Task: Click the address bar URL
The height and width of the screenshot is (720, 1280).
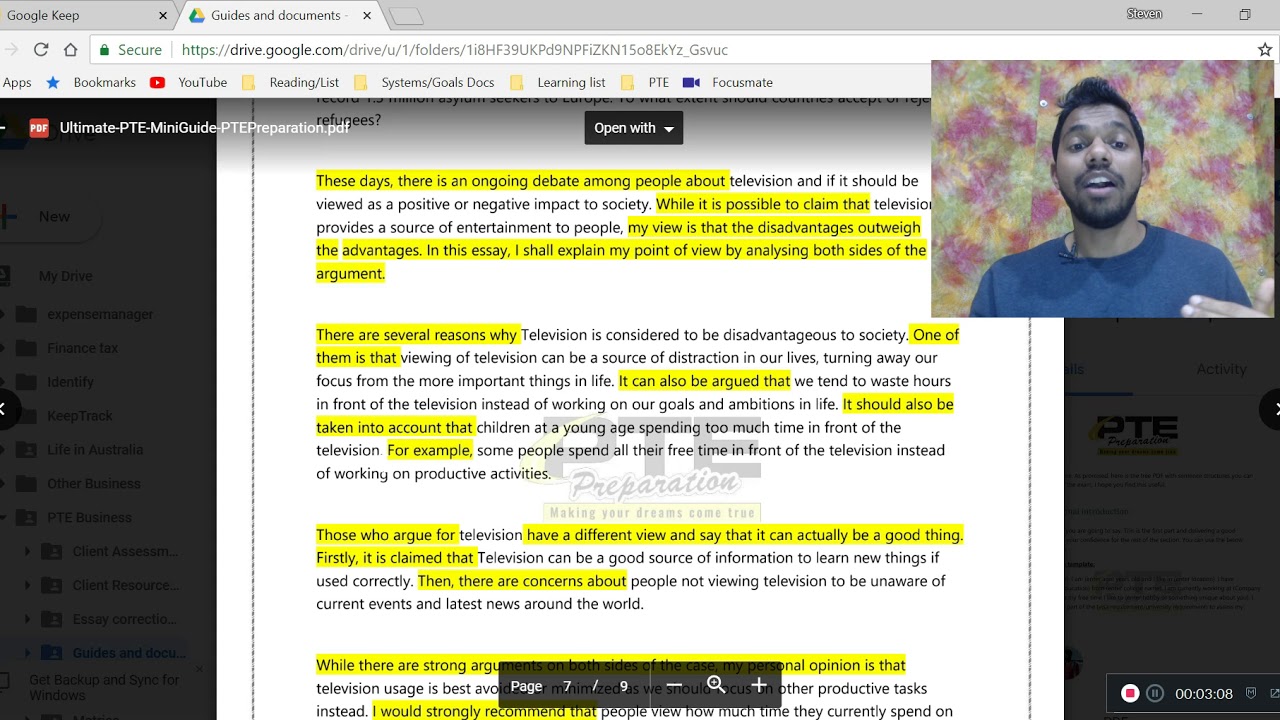Action: (x=455, y=50)
